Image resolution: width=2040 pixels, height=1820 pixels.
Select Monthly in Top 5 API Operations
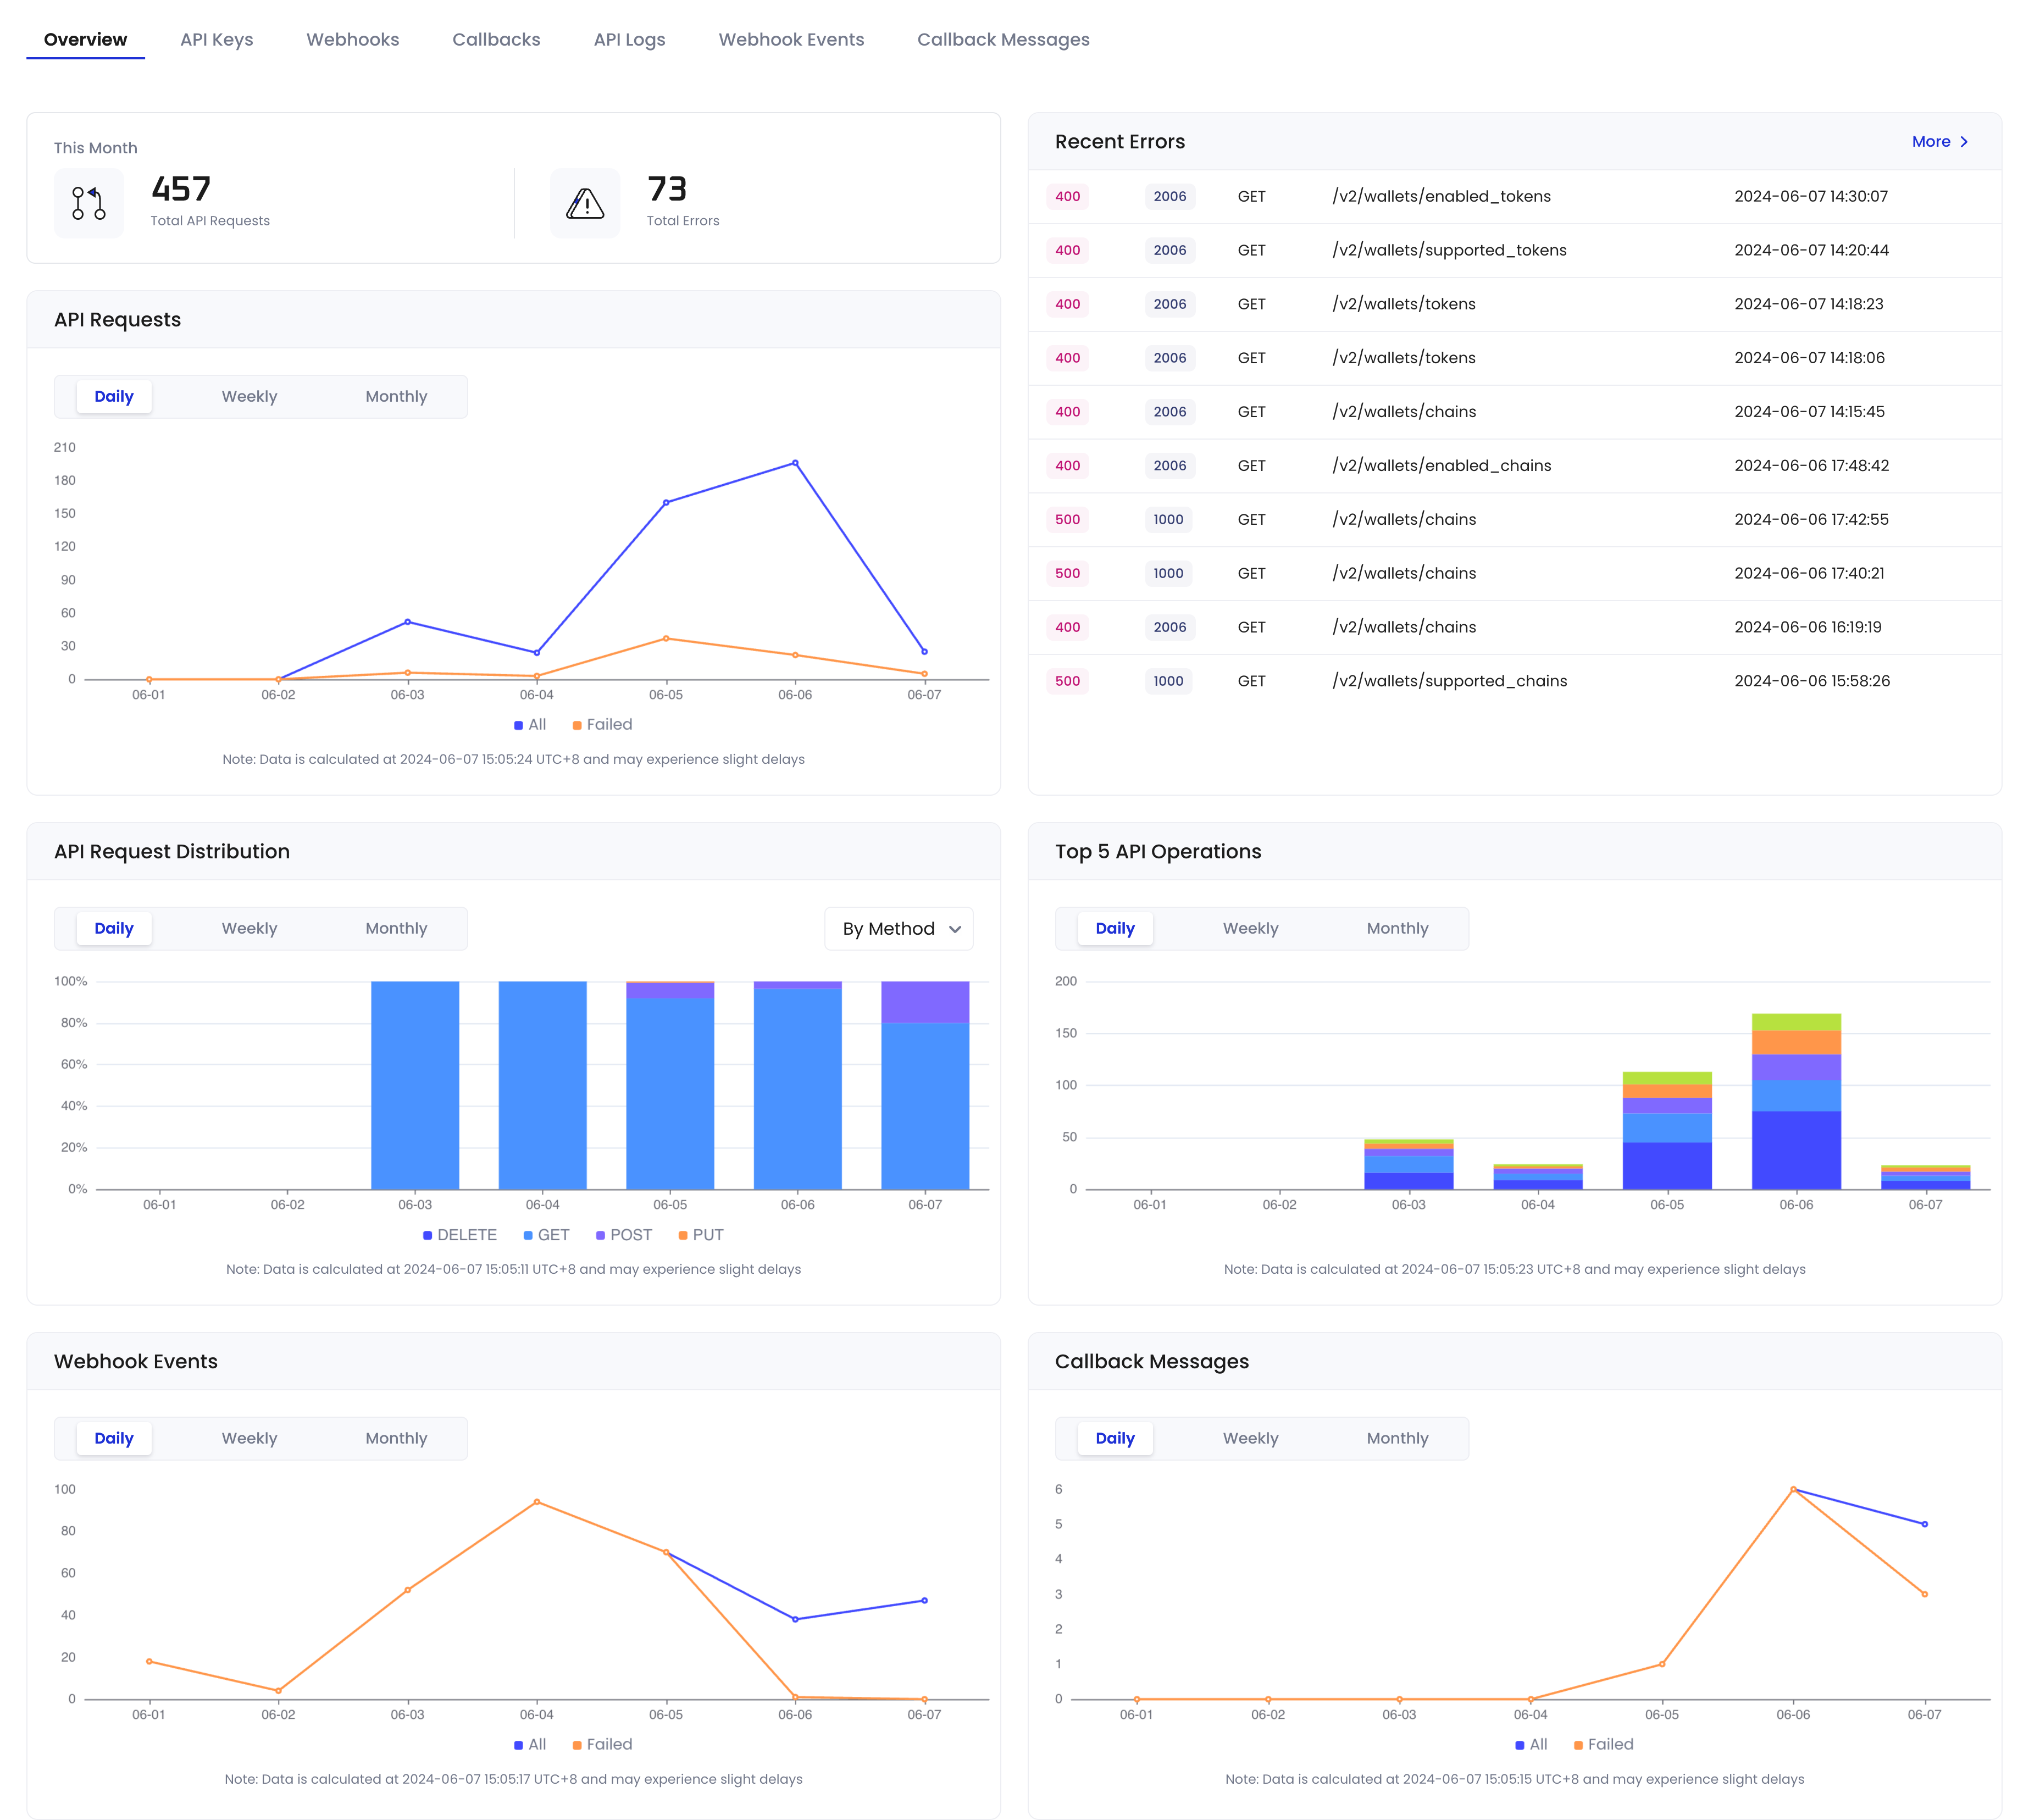pos(1398,929)
